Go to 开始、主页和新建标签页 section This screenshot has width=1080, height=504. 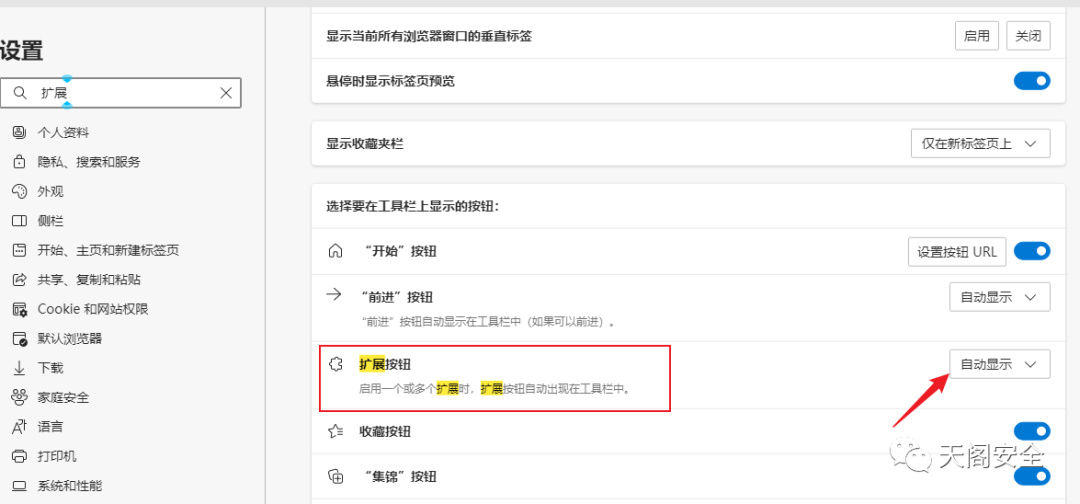tap(108, 250)
